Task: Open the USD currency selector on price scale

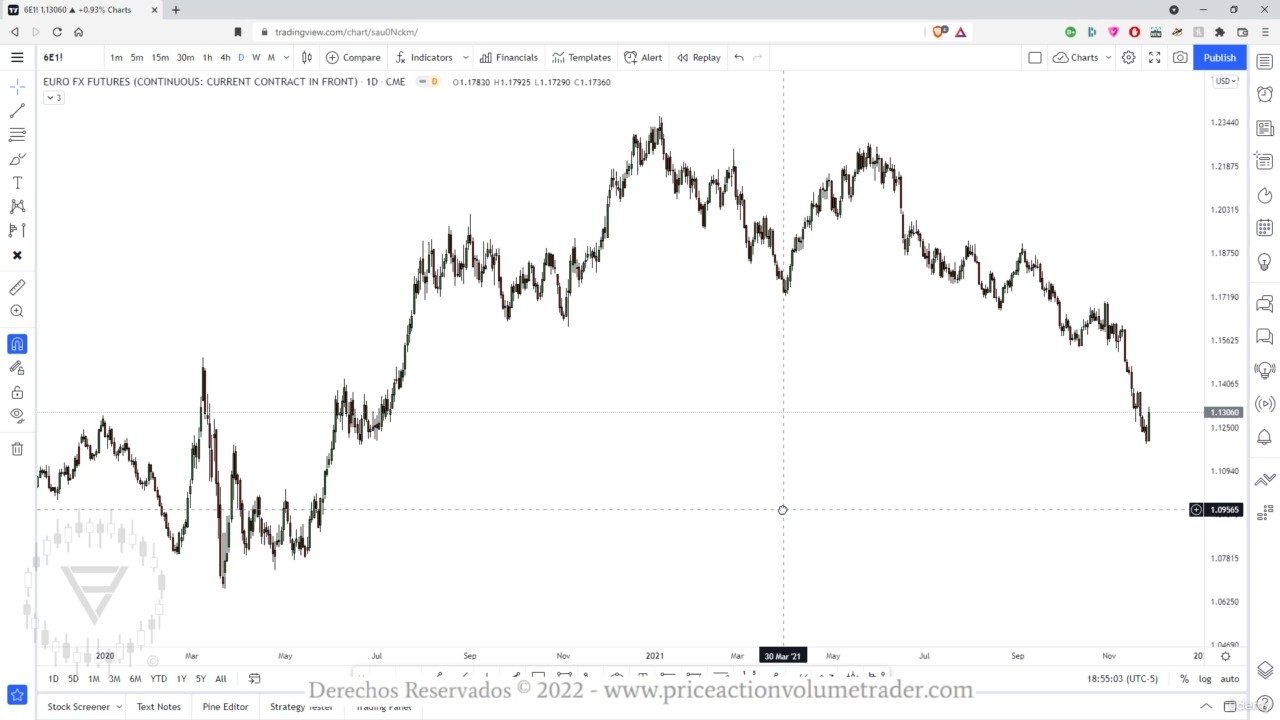Action: click(1226, 81)
